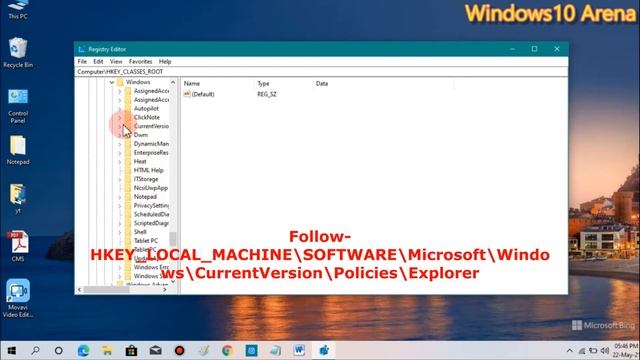This screenshot has height=360, width=640.
Task: Click tree vertical scrollbar up arrow
Action: 173,82
